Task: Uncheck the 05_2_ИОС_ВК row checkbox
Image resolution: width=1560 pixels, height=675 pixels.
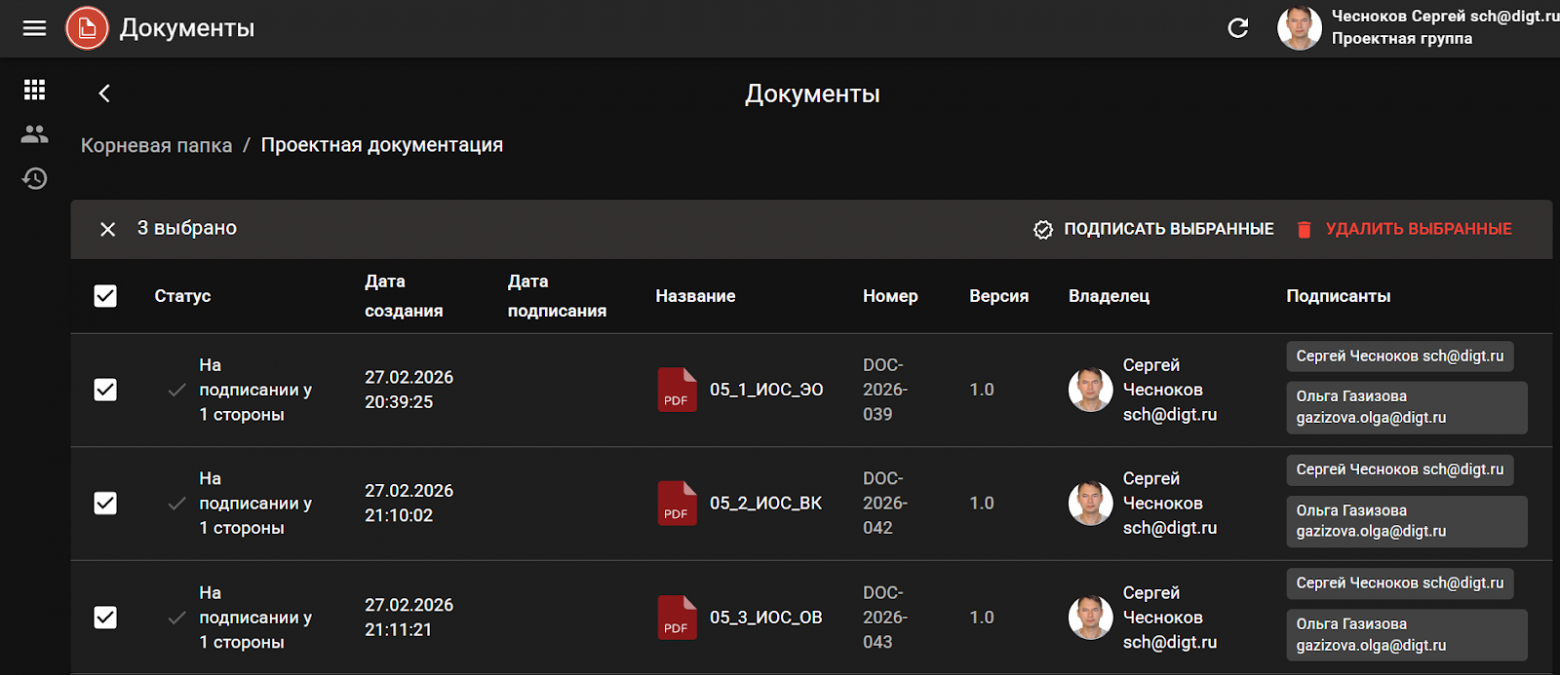Action: point(105,503)
